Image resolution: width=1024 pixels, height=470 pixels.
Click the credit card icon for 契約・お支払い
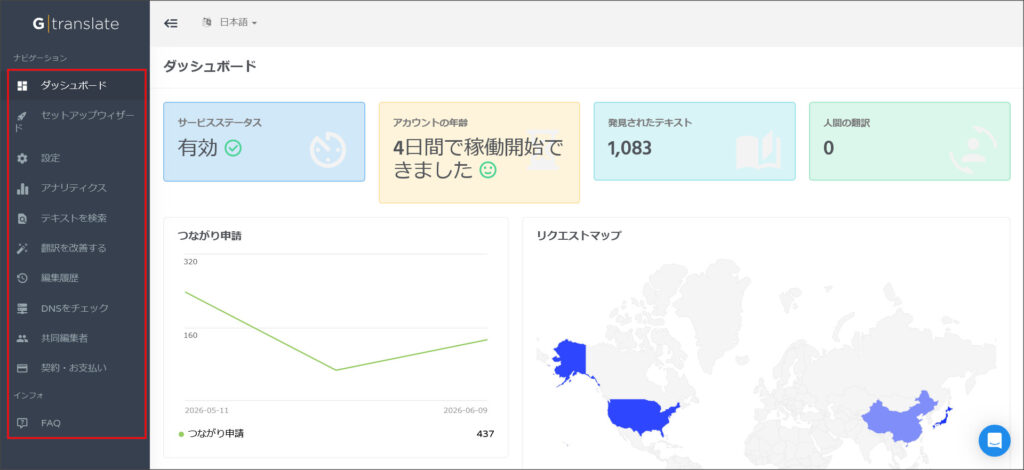click(22, 368)
